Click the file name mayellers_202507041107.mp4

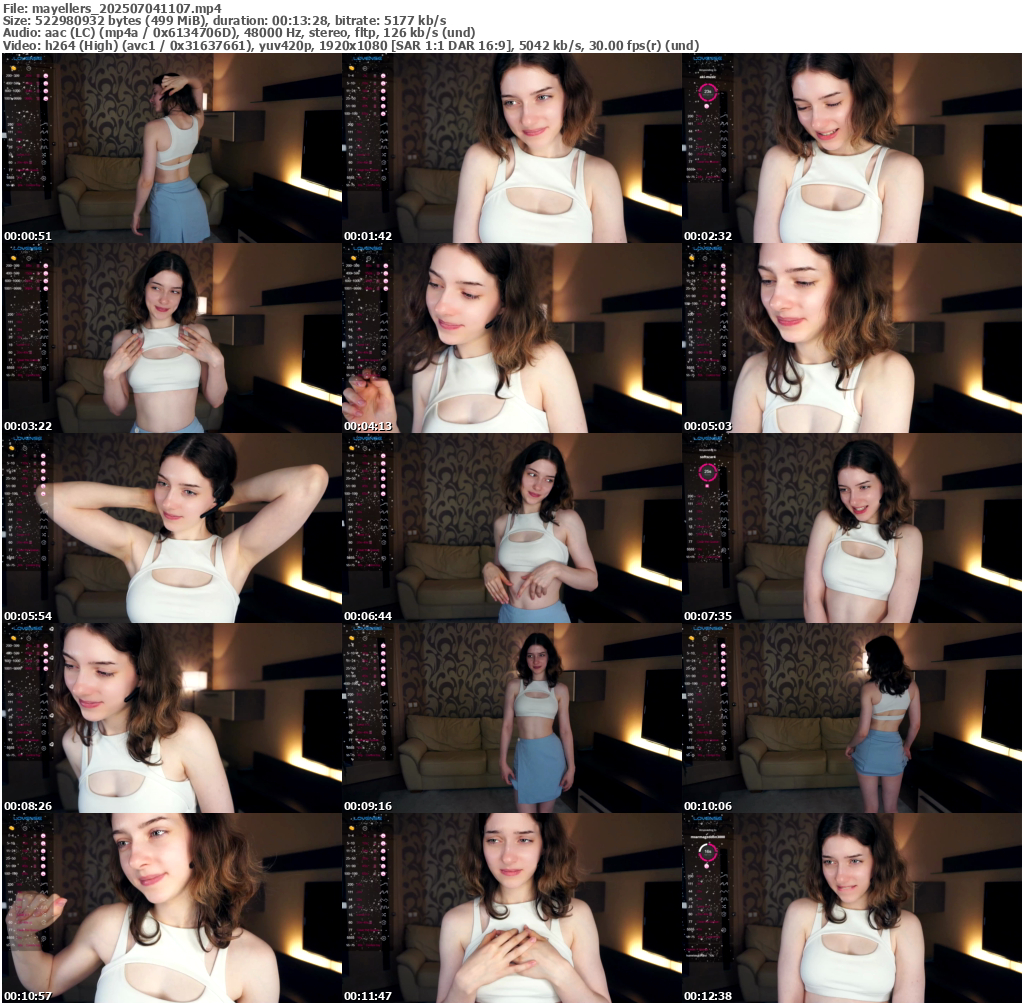coord(127,8)
